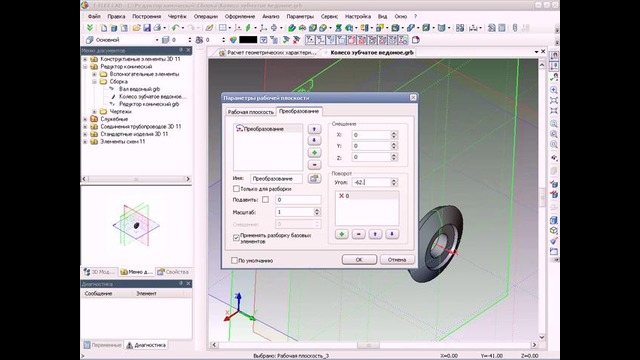Open the Свойства panel tab
Viewport: 640px width, 360px height.
173,272
